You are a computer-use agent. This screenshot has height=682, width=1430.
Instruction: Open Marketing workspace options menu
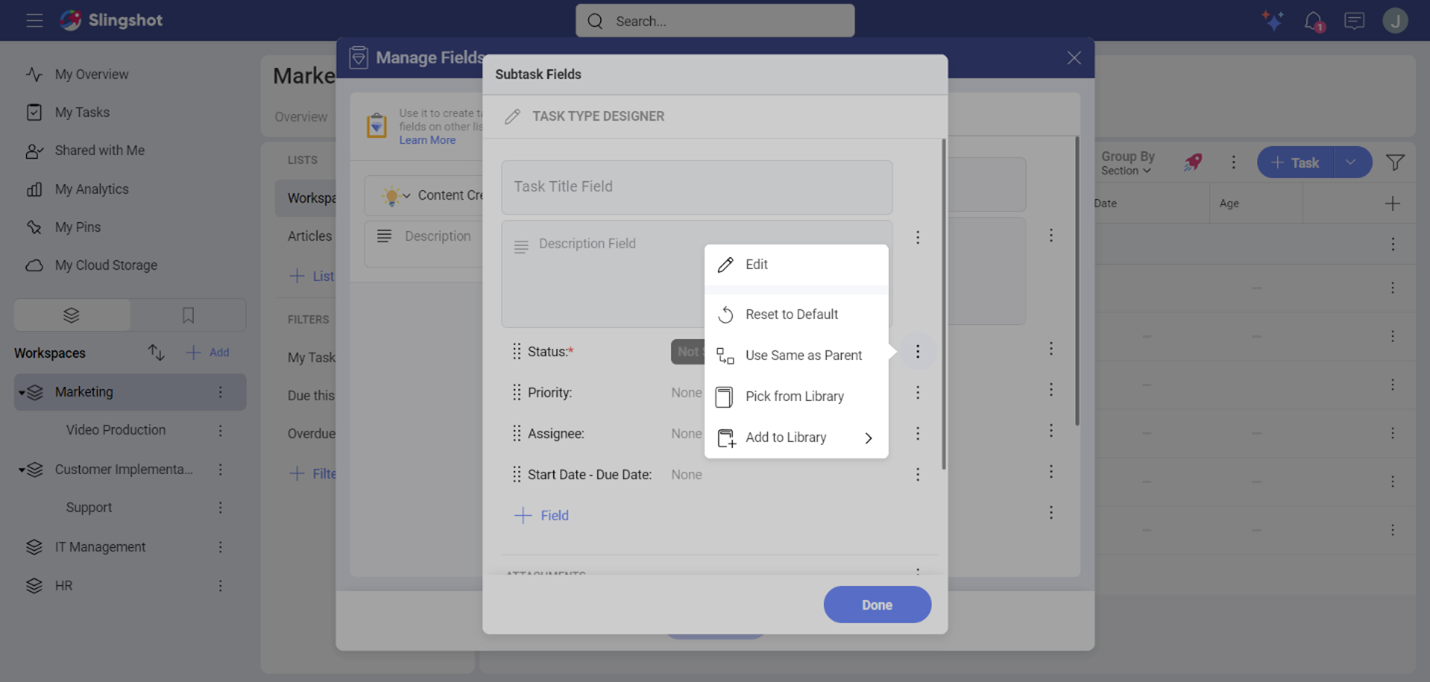(x=221, y=392)
